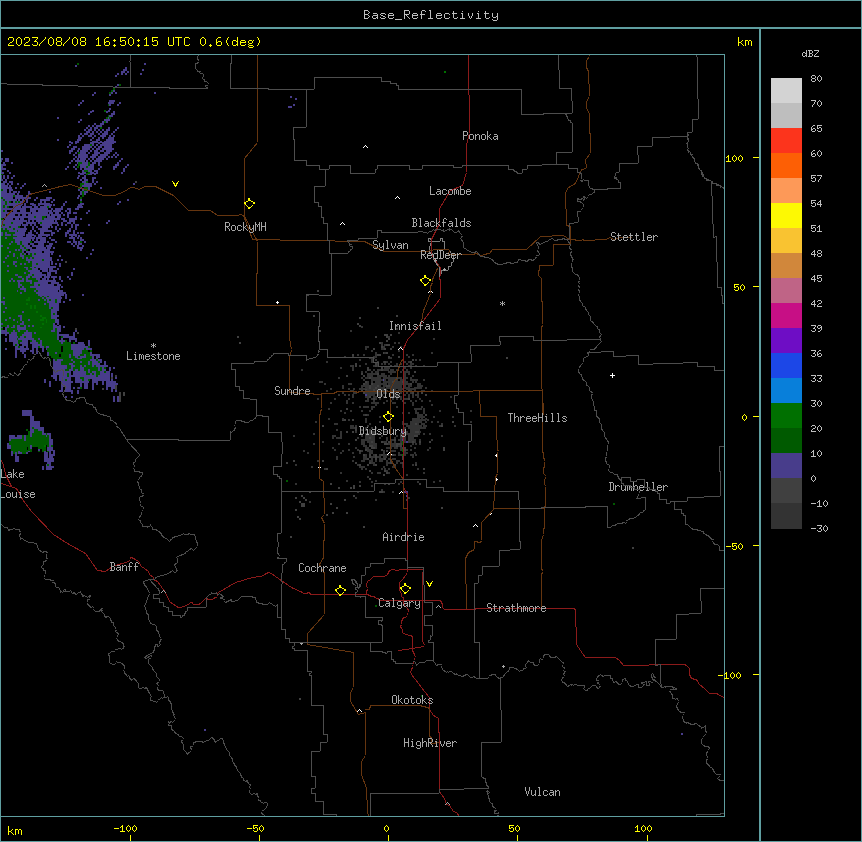The height and width of the screenshot is (842, 862).
Task: Click the RockyMH label
Action: coord(245,227)
